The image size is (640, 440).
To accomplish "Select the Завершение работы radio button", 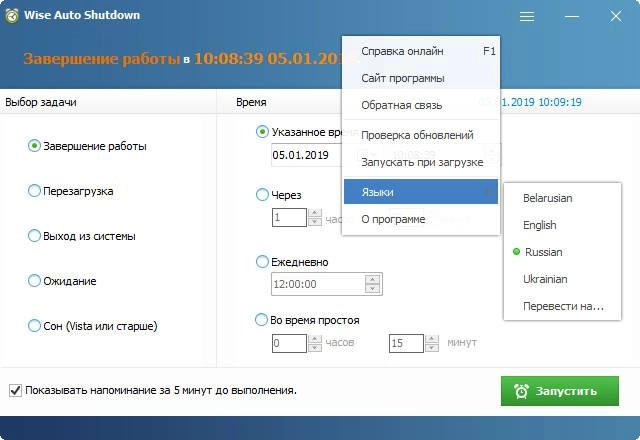I will tap(34, 146).
